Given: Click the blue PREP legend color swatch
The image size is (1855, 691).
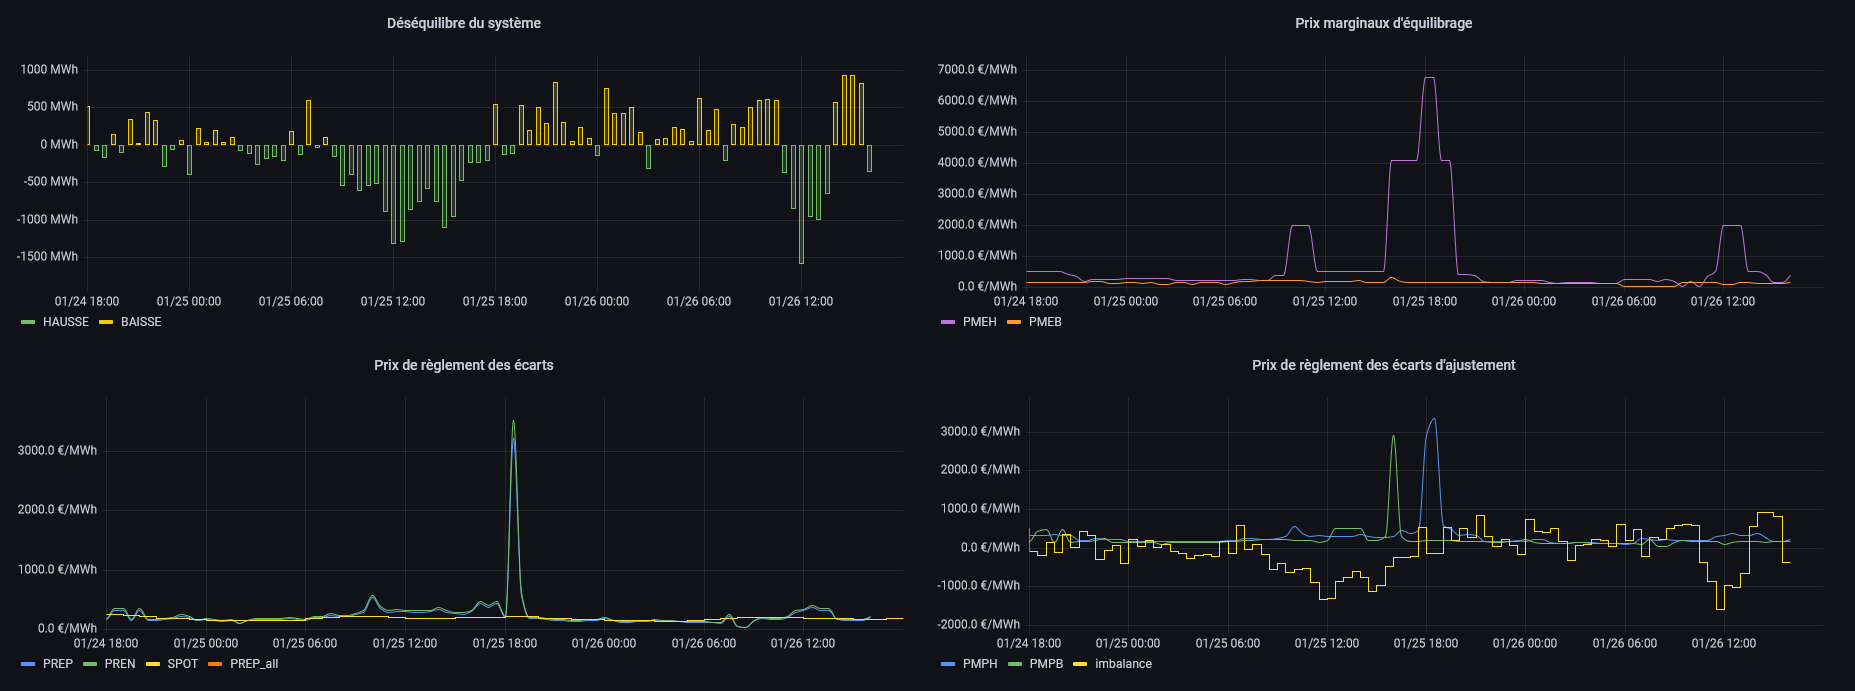Looking at the screenshot, I should click(x=28, y=664).
